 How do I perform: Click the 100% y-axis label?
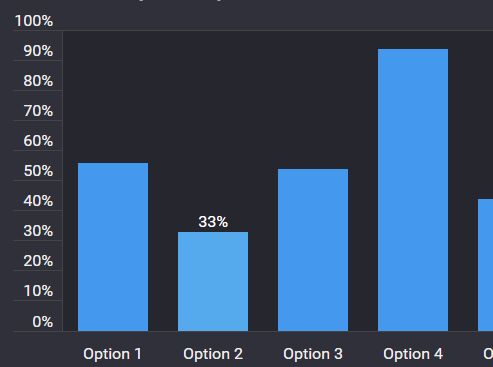click(x=34, y=21)
